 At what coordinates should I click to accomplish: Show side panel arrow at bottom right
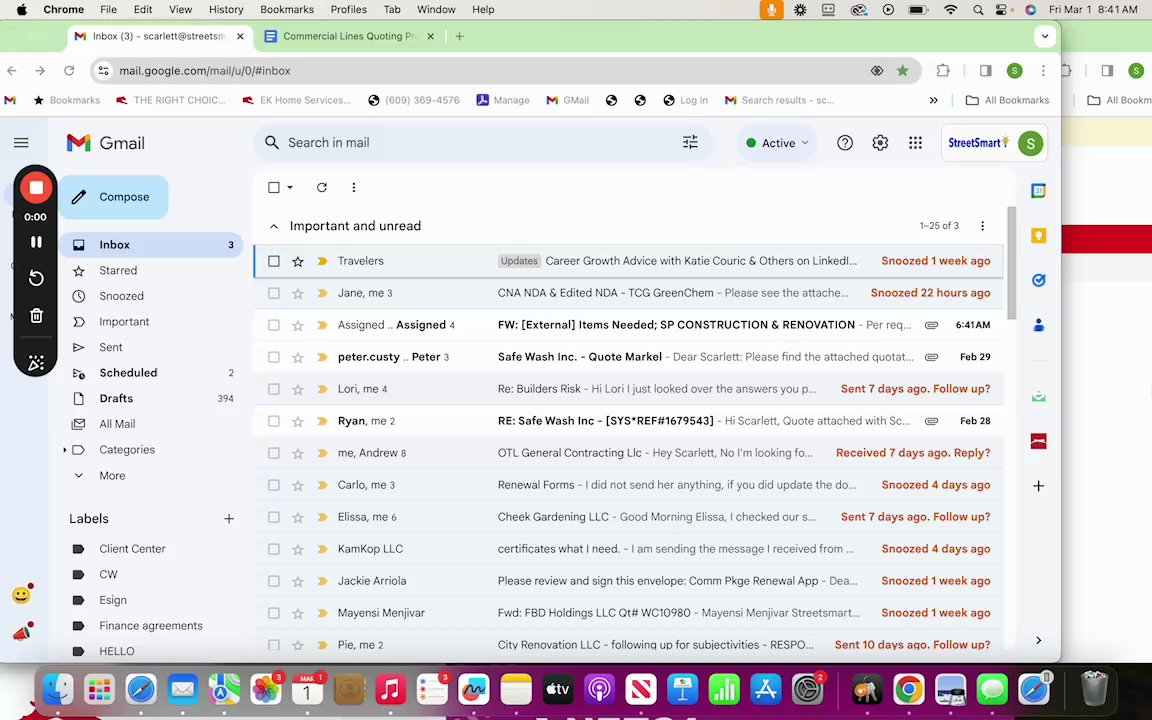pos(1038,641)
